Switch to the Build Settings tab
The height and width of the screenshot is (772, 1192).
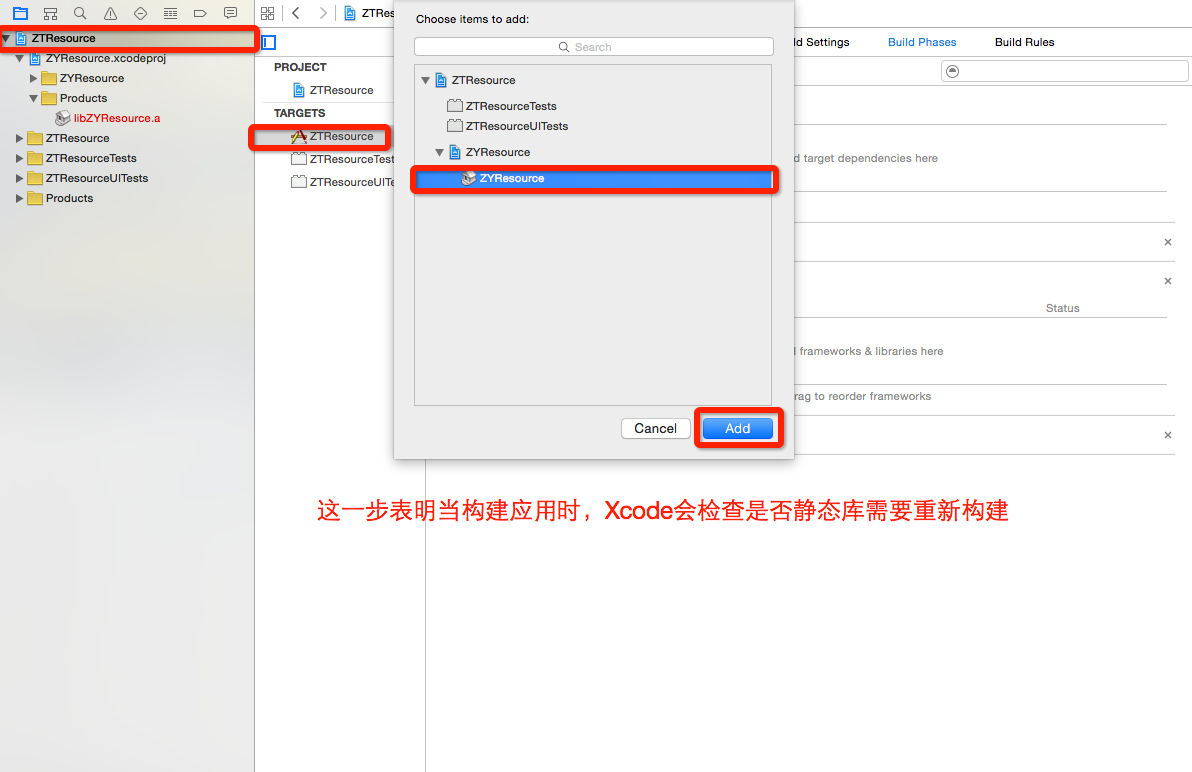click(x=820, y=43)
